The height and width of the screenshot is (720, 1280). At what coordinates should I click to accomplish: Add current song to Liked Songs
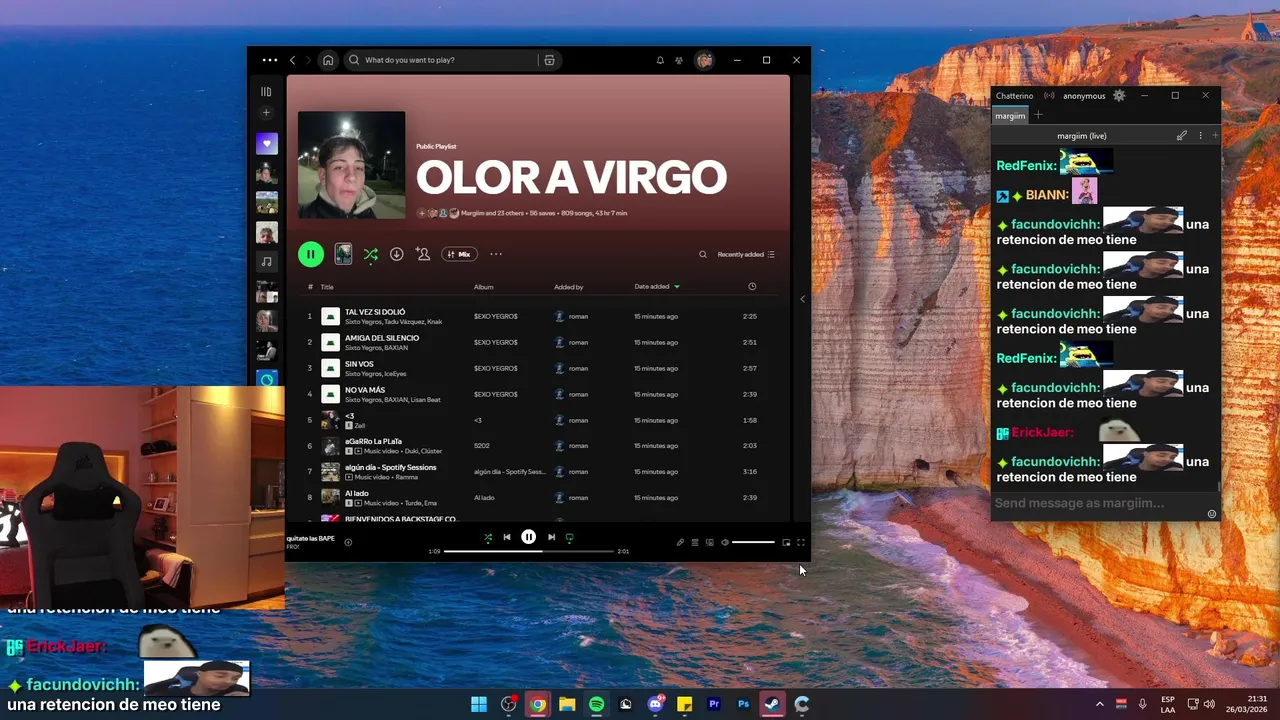click(348, 542)
